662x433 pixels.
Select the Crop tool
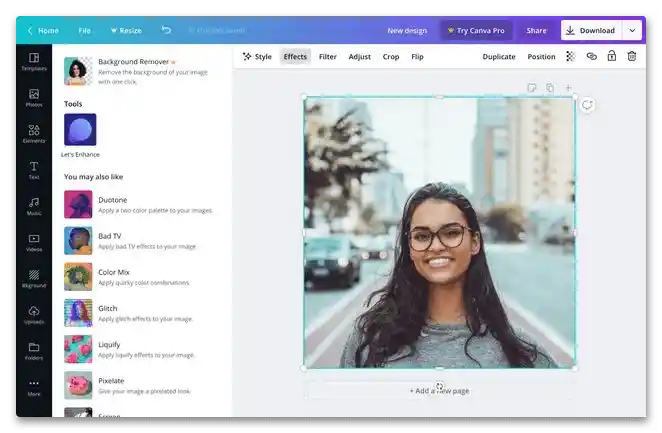(x=391, y=57)
